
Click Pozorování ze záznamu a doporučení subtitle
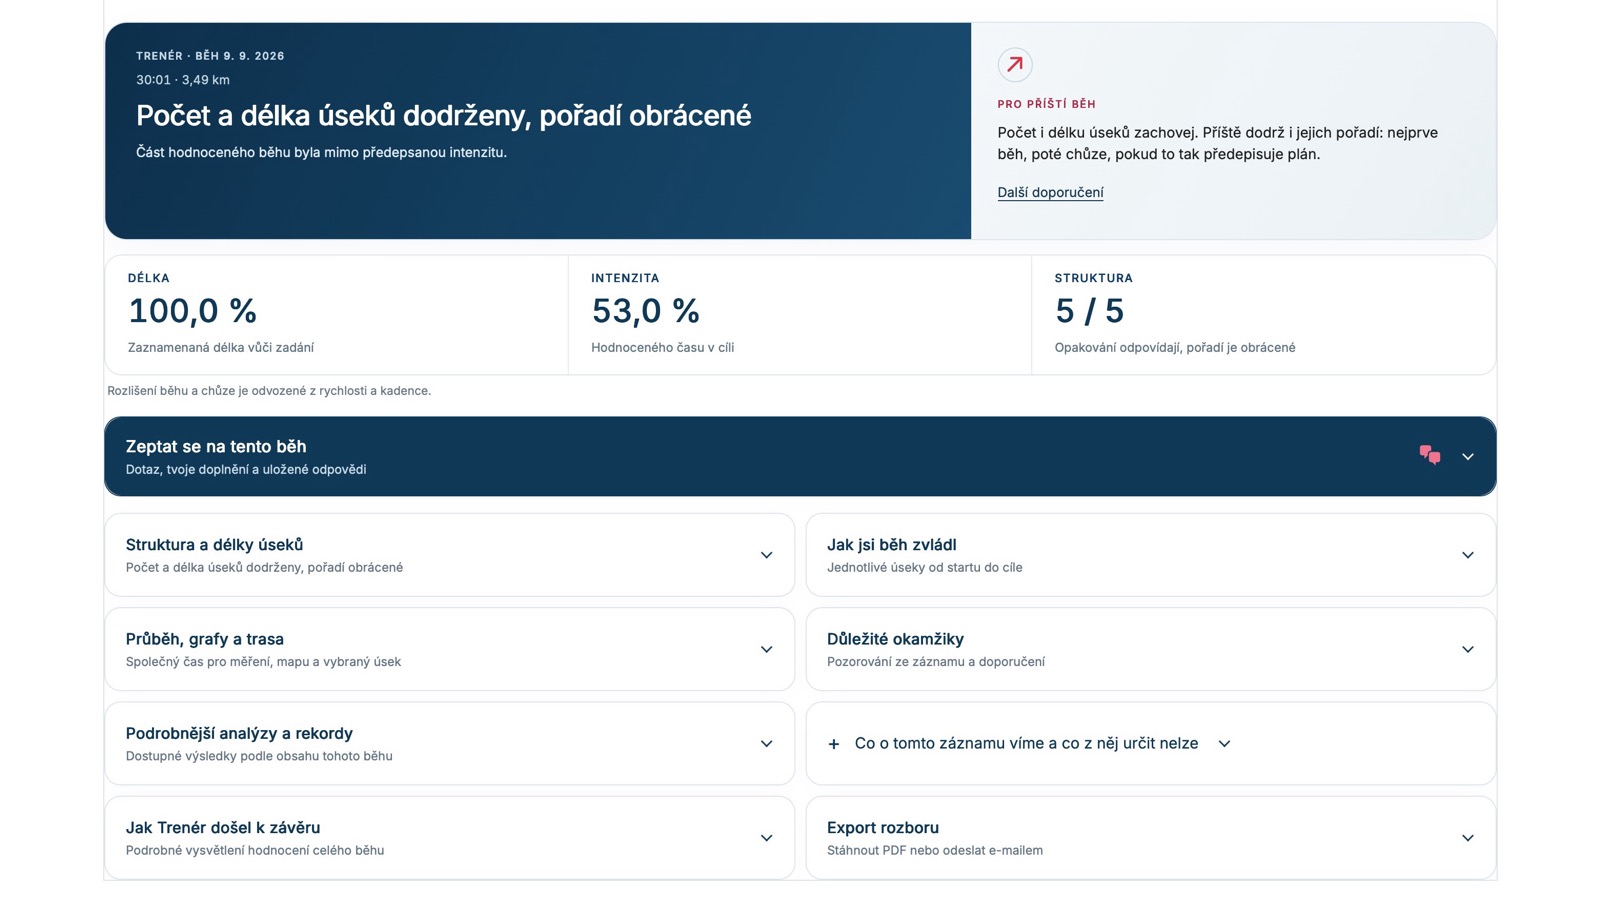click(936, 662)
